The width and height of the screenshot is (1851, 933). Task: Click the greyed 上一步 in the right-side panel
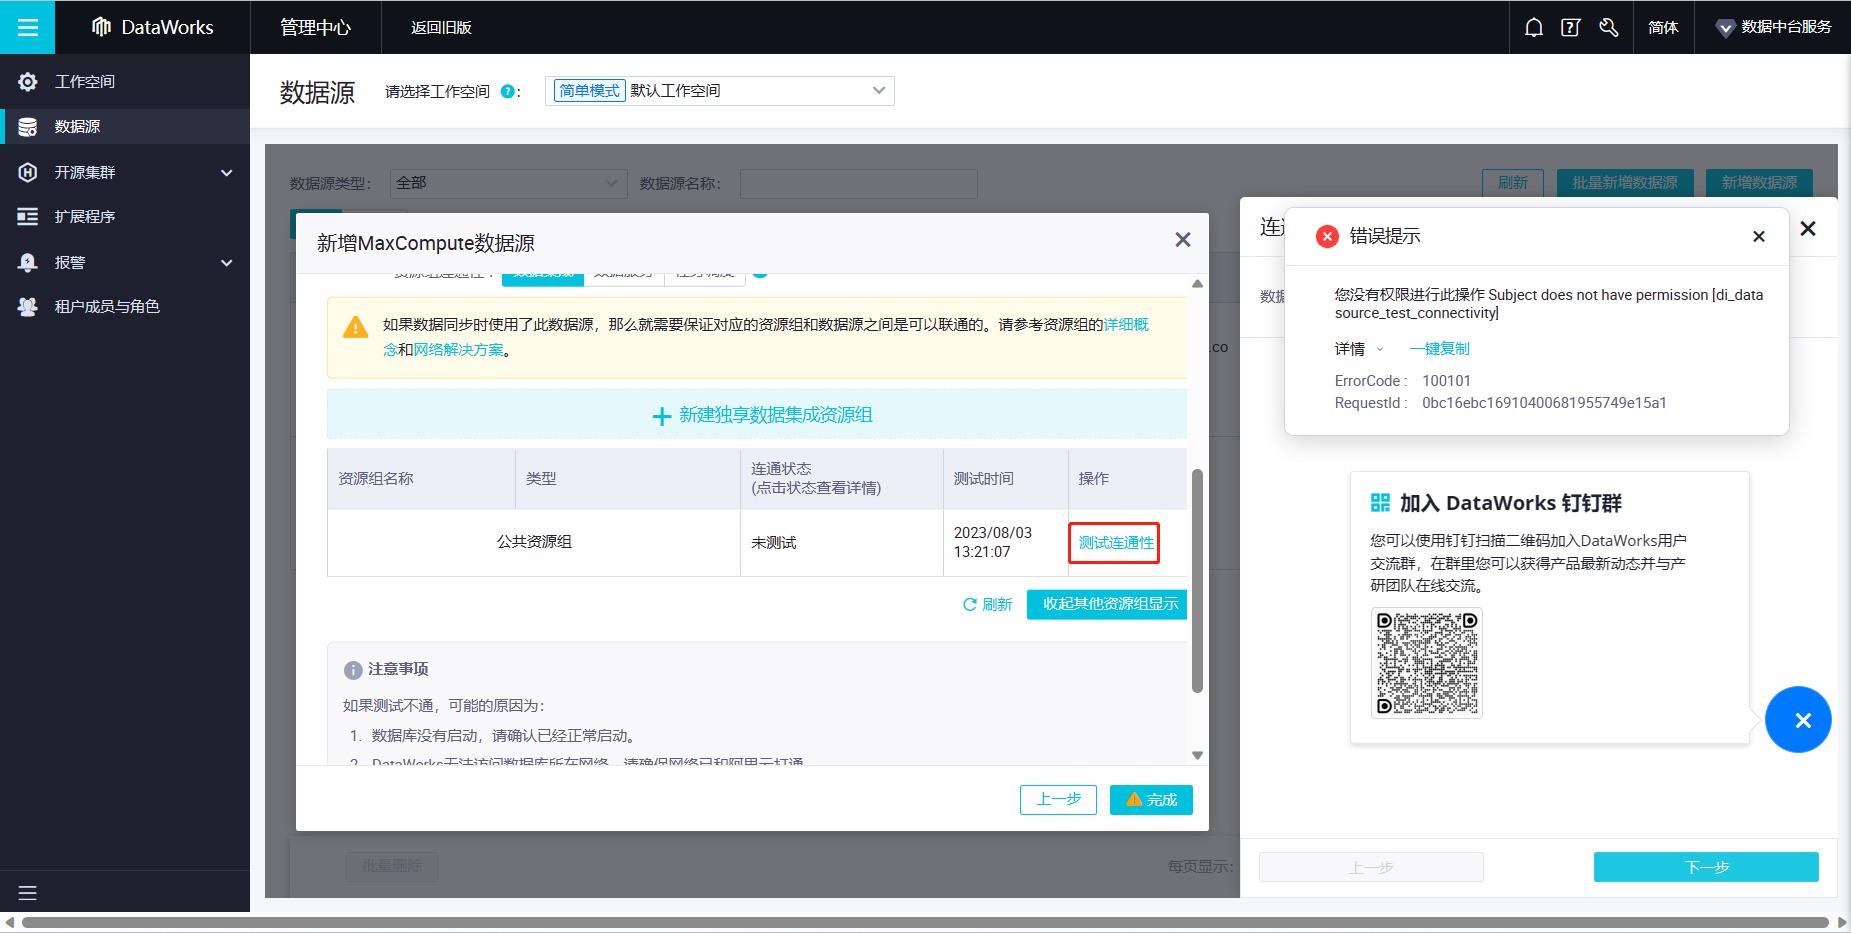[x=1371, y=867]
